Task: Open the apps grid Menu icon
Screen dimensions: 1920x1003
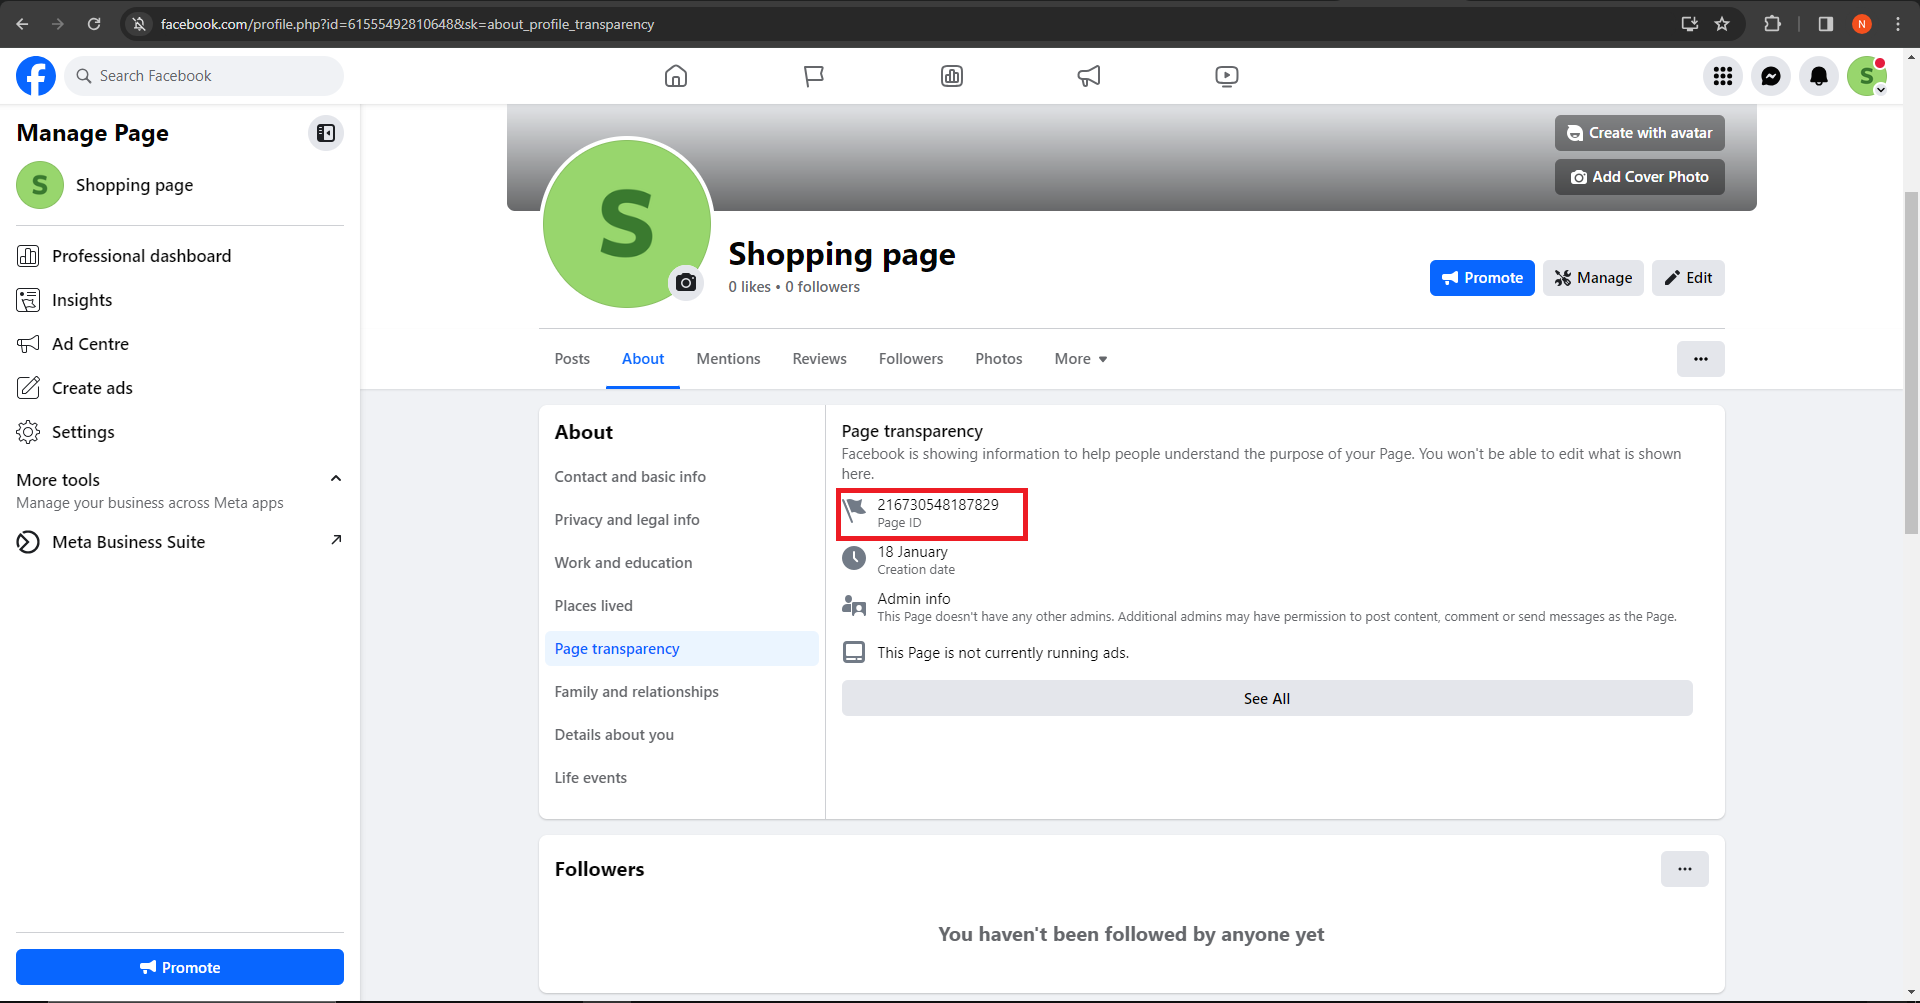Action: [1723, 76]
